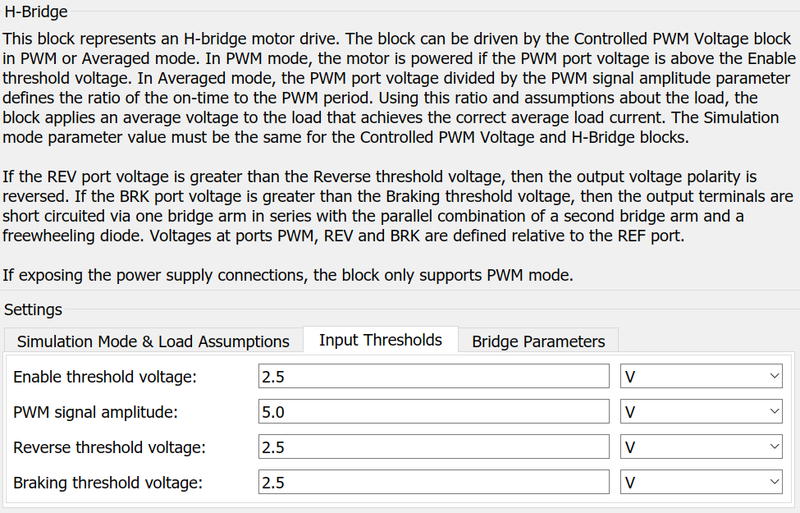
Task: Expand the PWM signal amplitude unit dropdown
Action: pos(701,412)
